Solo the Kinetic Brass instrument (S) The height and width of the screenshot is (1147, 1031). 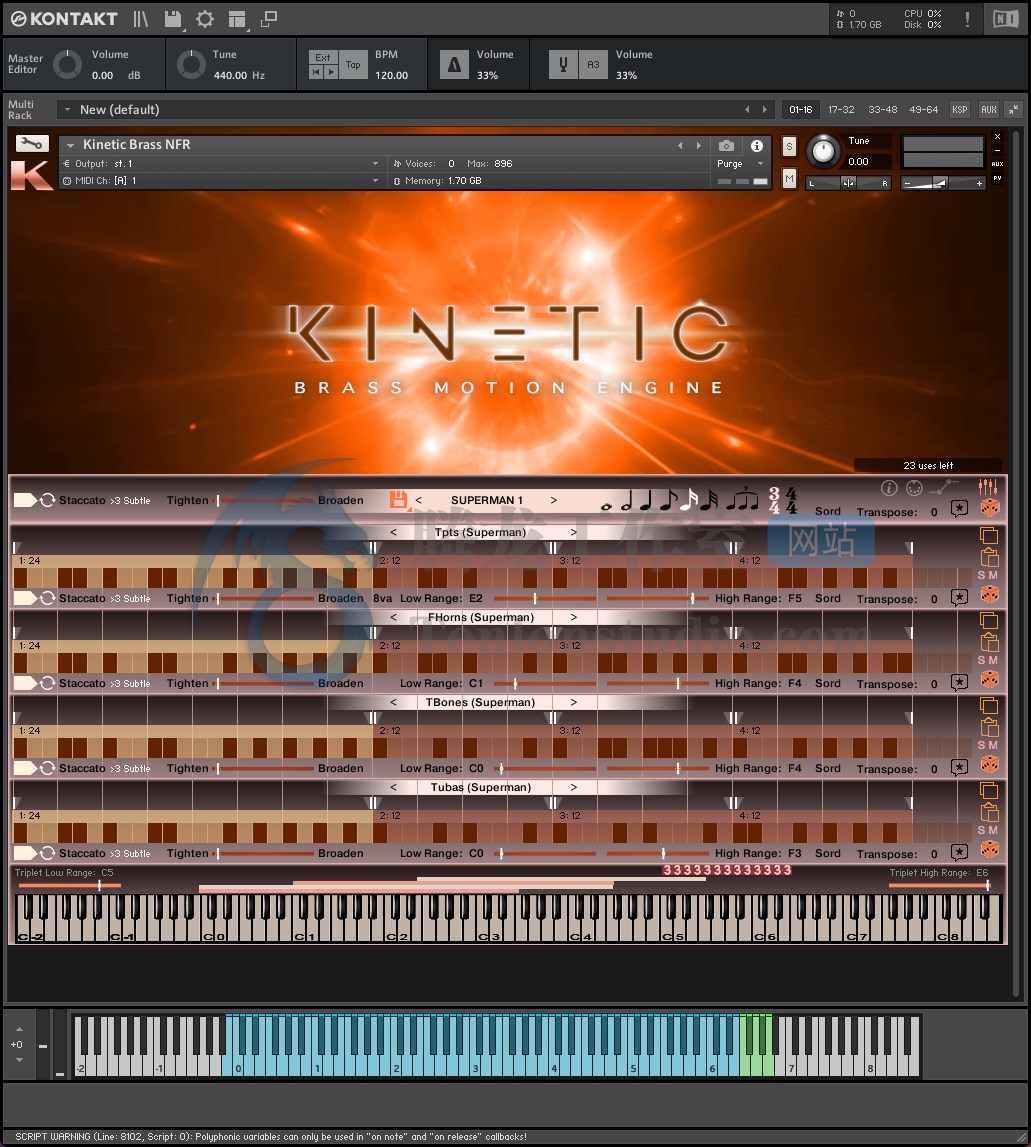[x=789, y=146]
